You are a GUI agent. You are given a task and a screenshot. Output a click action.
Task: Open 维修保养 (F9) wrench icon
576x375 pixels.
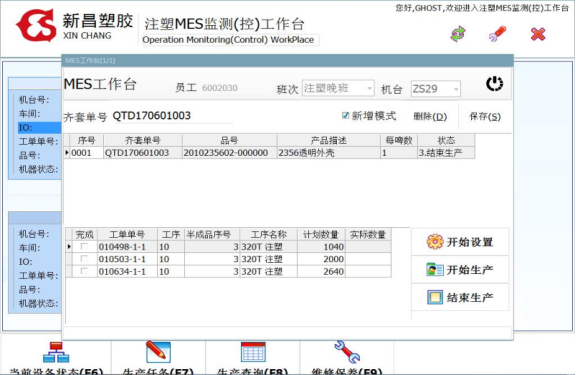tap(347, 352)
